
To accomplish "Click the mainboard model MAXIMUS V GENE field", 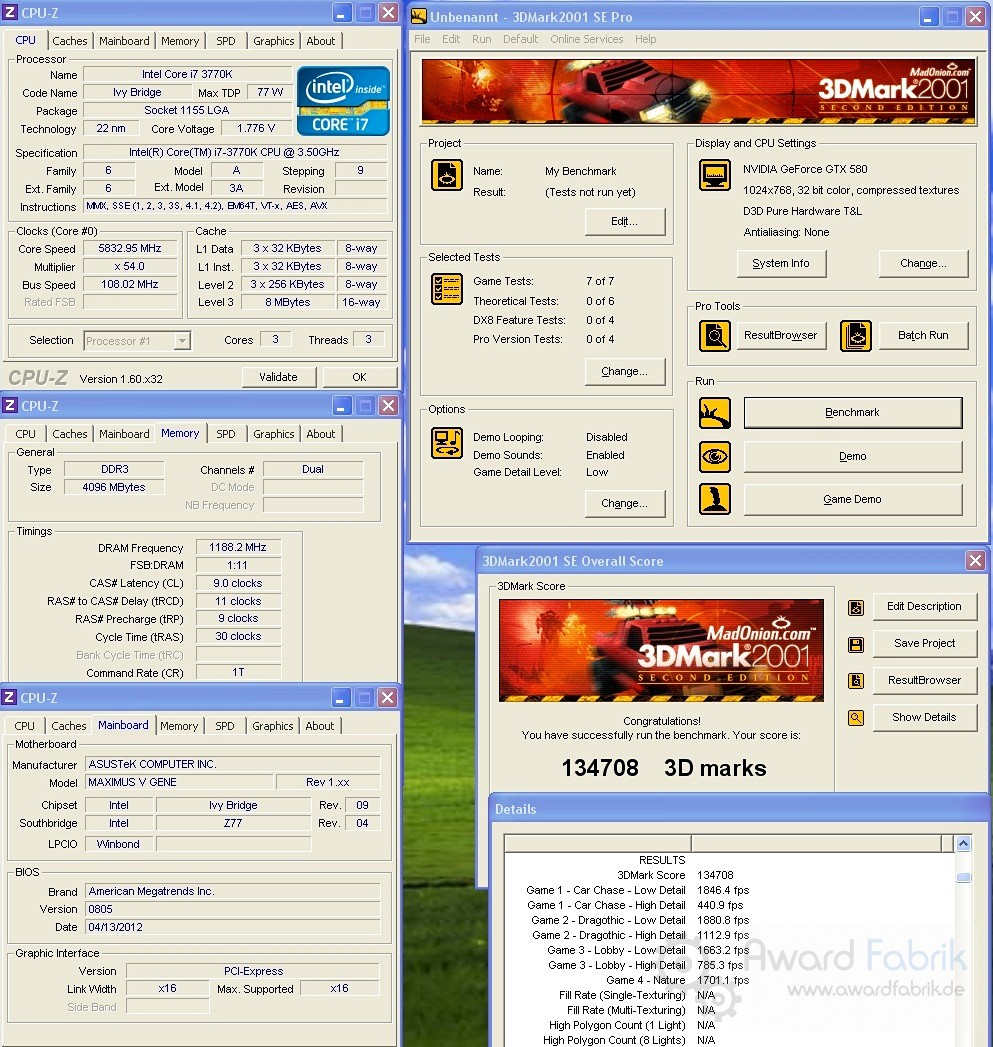I will pos(179,782).
